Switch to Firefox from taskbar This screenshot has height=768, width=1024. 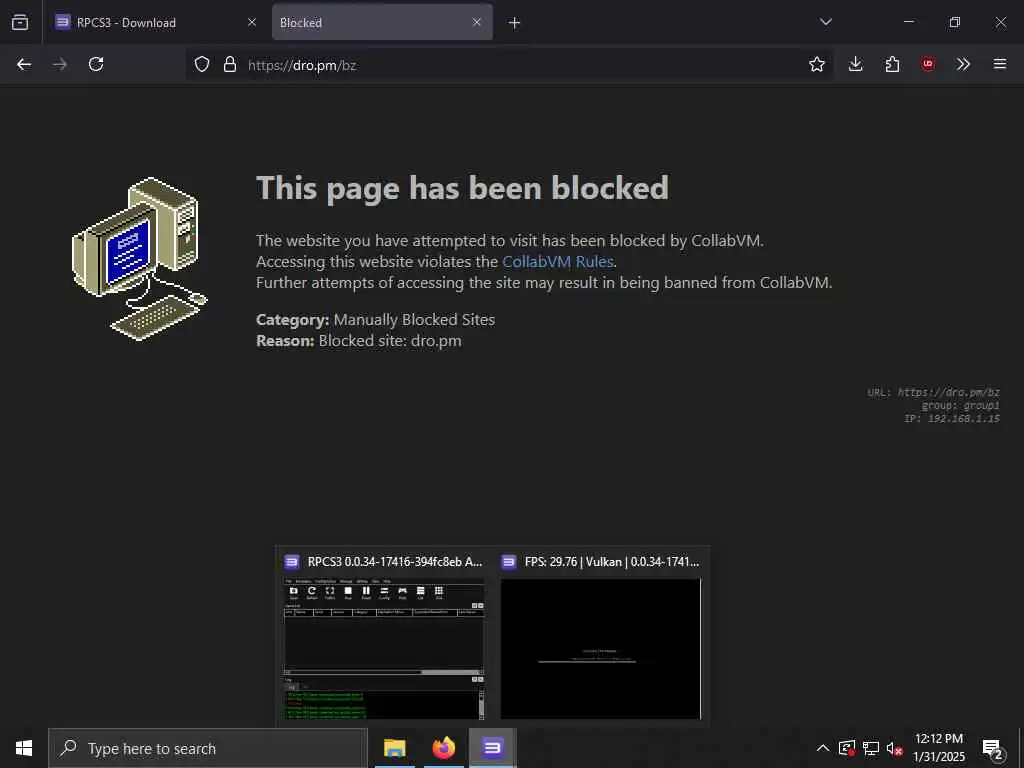tap(443, 748)
